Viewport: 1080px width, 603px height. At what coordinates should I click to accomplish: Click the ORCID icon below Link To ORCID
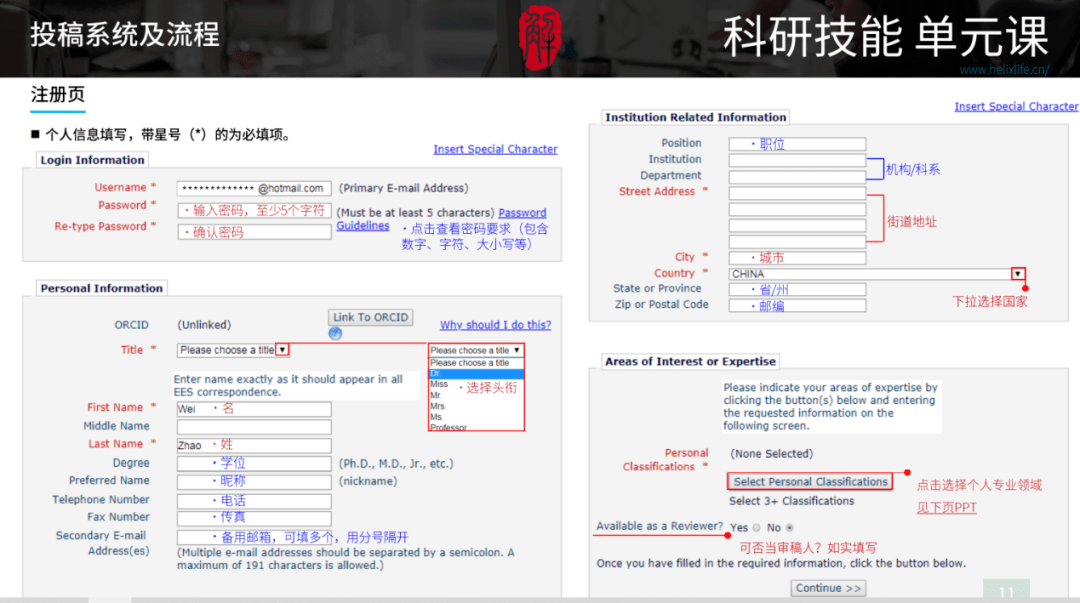[x=335, y=334]
